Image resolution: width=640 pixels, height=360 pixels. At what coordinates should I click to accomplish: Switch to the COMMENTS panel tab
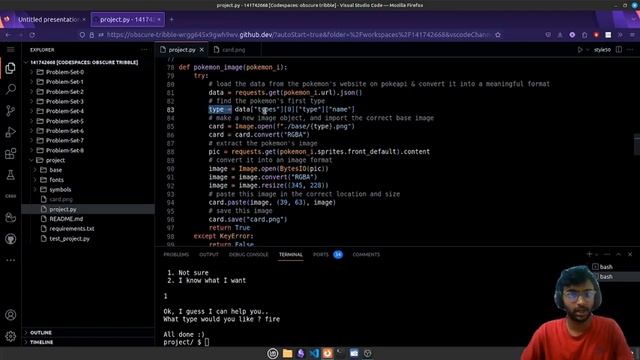pyautogui.click(x=366, y=254)
